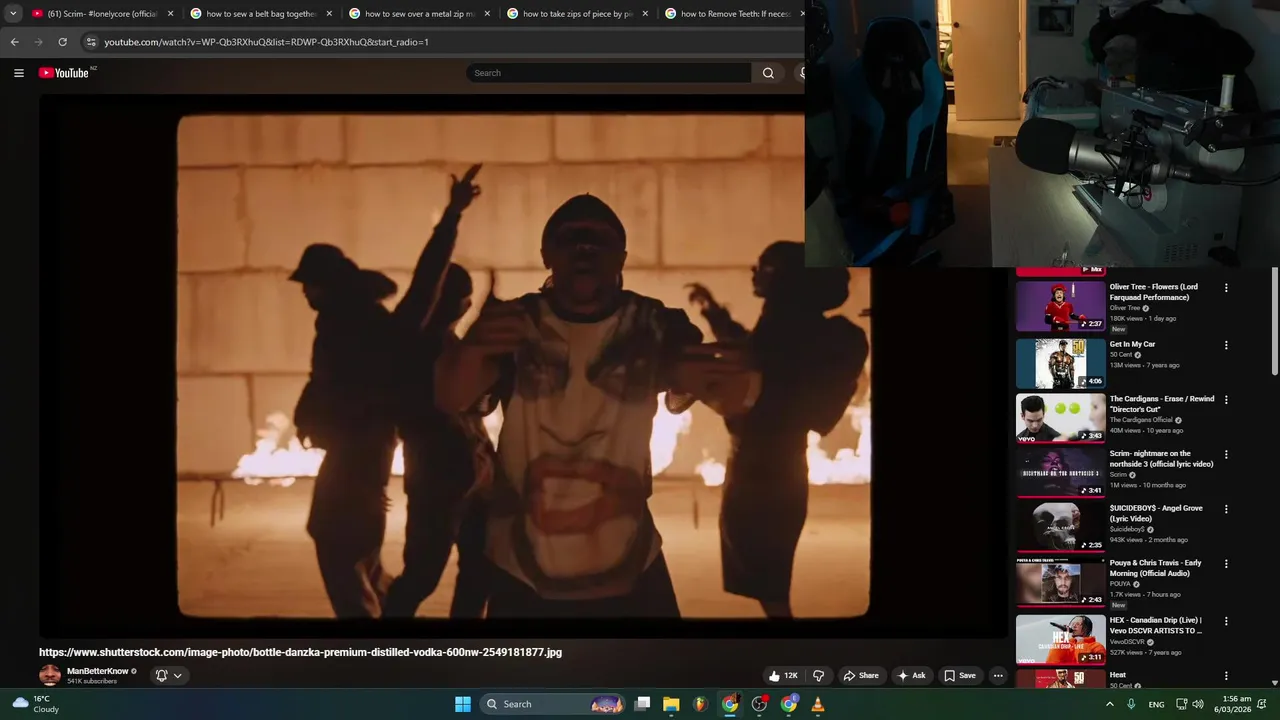Click the browser address bar URL
1280x720 pixels.
point(266,42)
